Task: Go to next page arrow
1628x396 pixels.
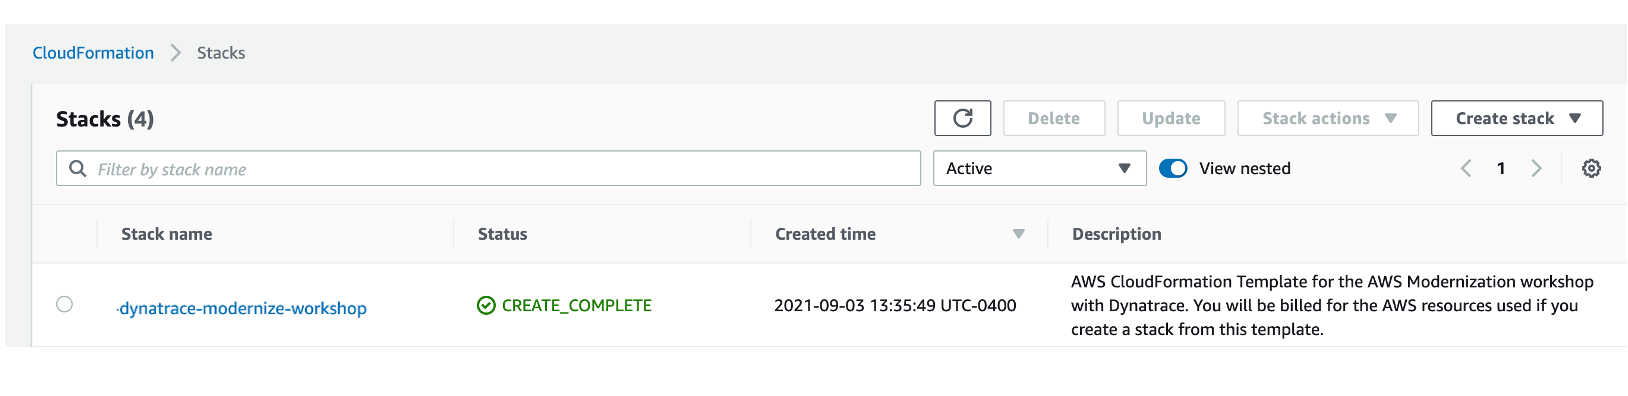Action: [x=1536, y=168]
